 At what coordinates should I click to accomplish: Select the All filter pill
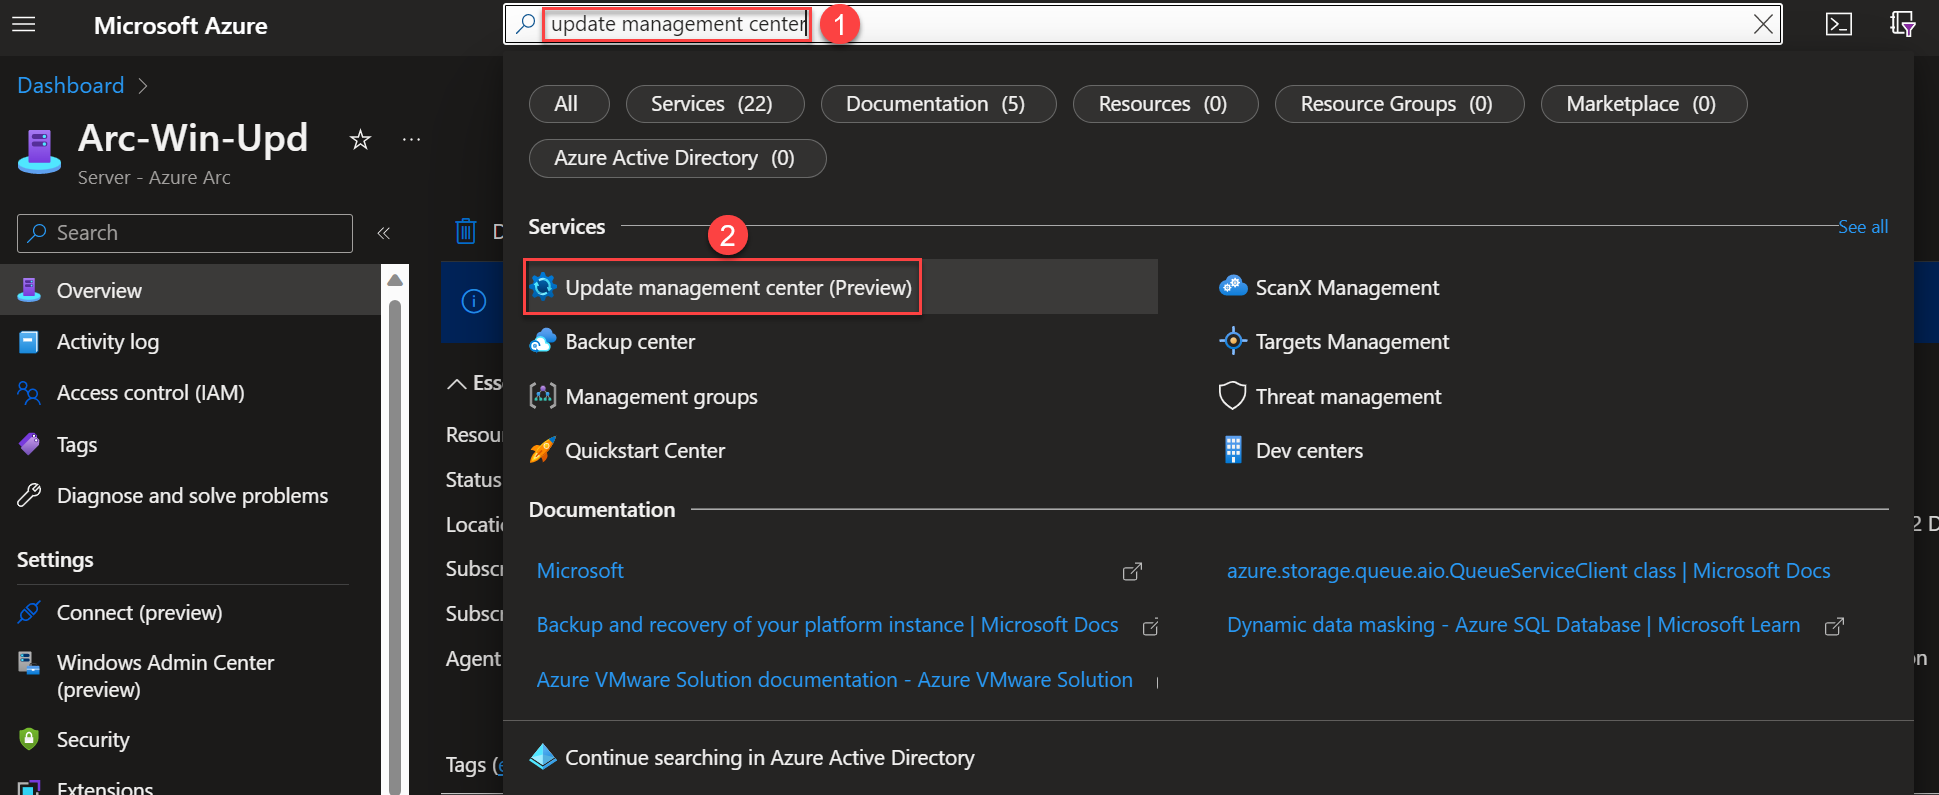click(x=568, y=104)
